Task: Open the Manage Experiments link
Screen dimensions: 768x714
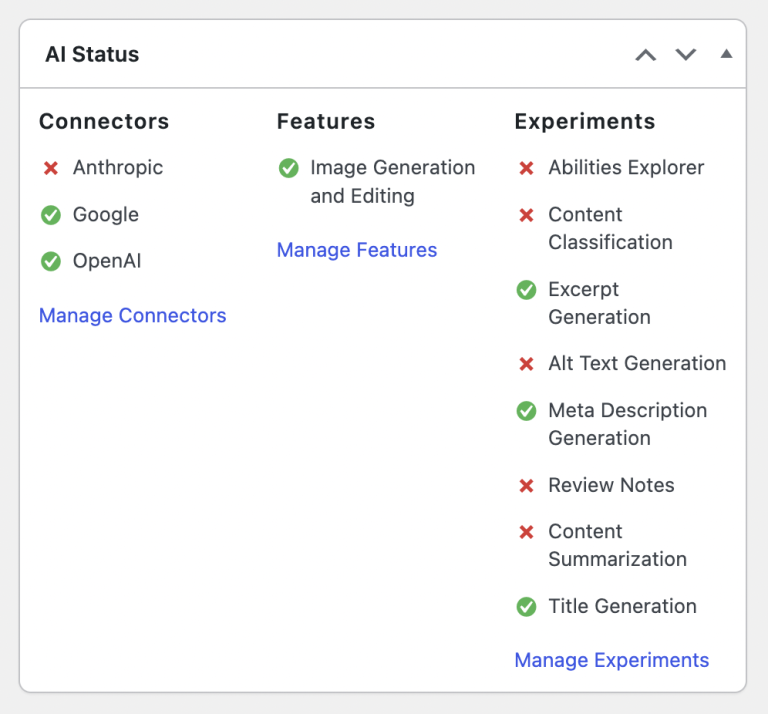Action: pyautogui.click(x=611, y=660)
